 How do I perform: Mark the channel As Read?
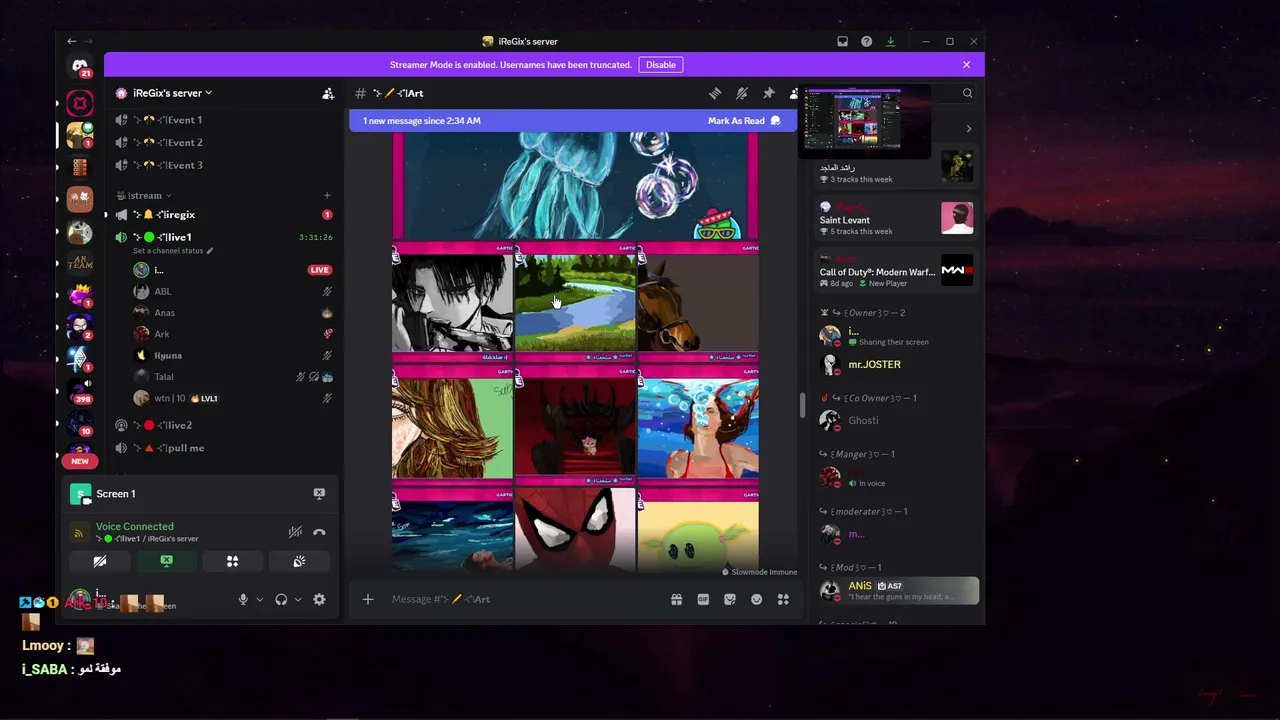(x=744, y=121)
